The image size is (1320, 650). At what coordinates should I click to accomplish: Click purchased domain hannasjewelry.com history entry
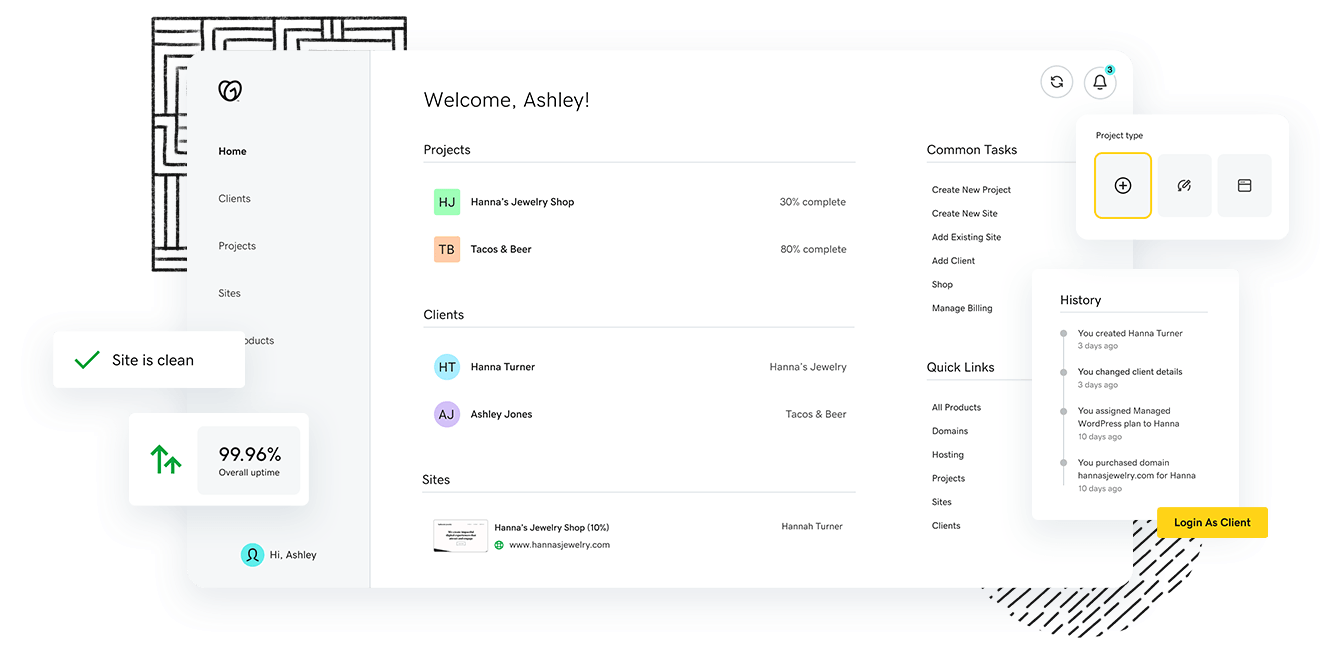[1137, 469]
